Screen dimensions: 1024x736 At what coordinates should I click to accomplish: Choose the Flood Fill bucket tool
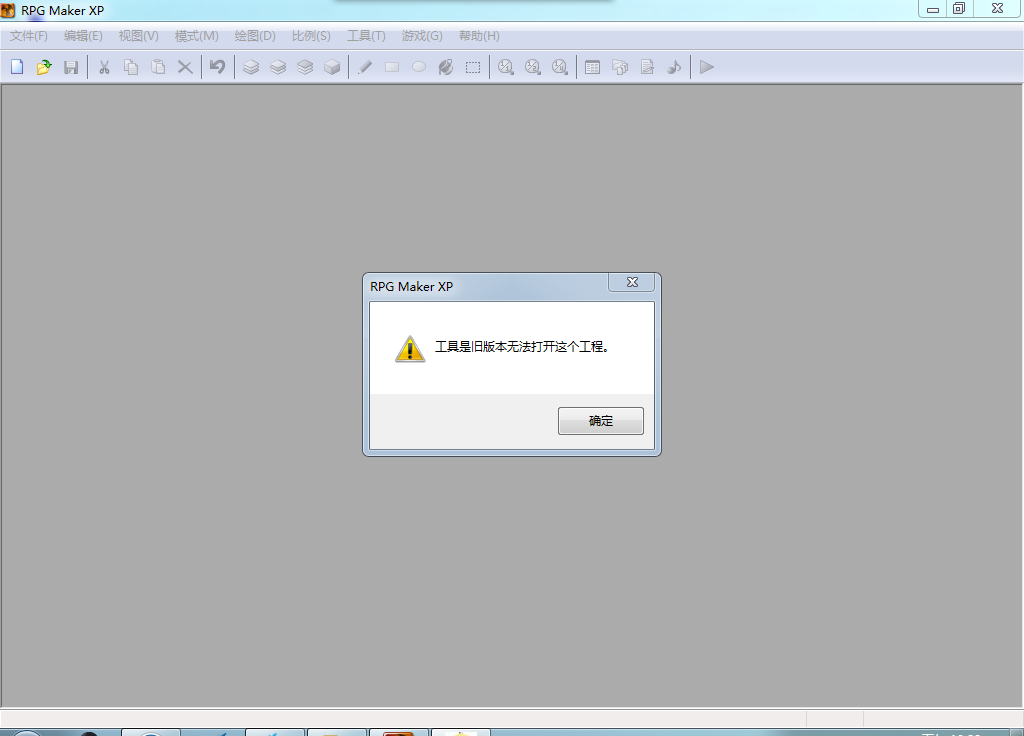446,67
